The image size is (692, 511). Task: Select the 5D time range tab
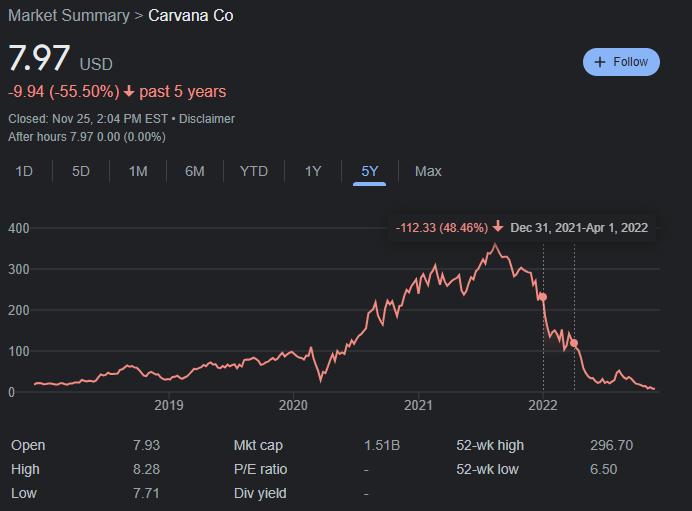[81, 171]
